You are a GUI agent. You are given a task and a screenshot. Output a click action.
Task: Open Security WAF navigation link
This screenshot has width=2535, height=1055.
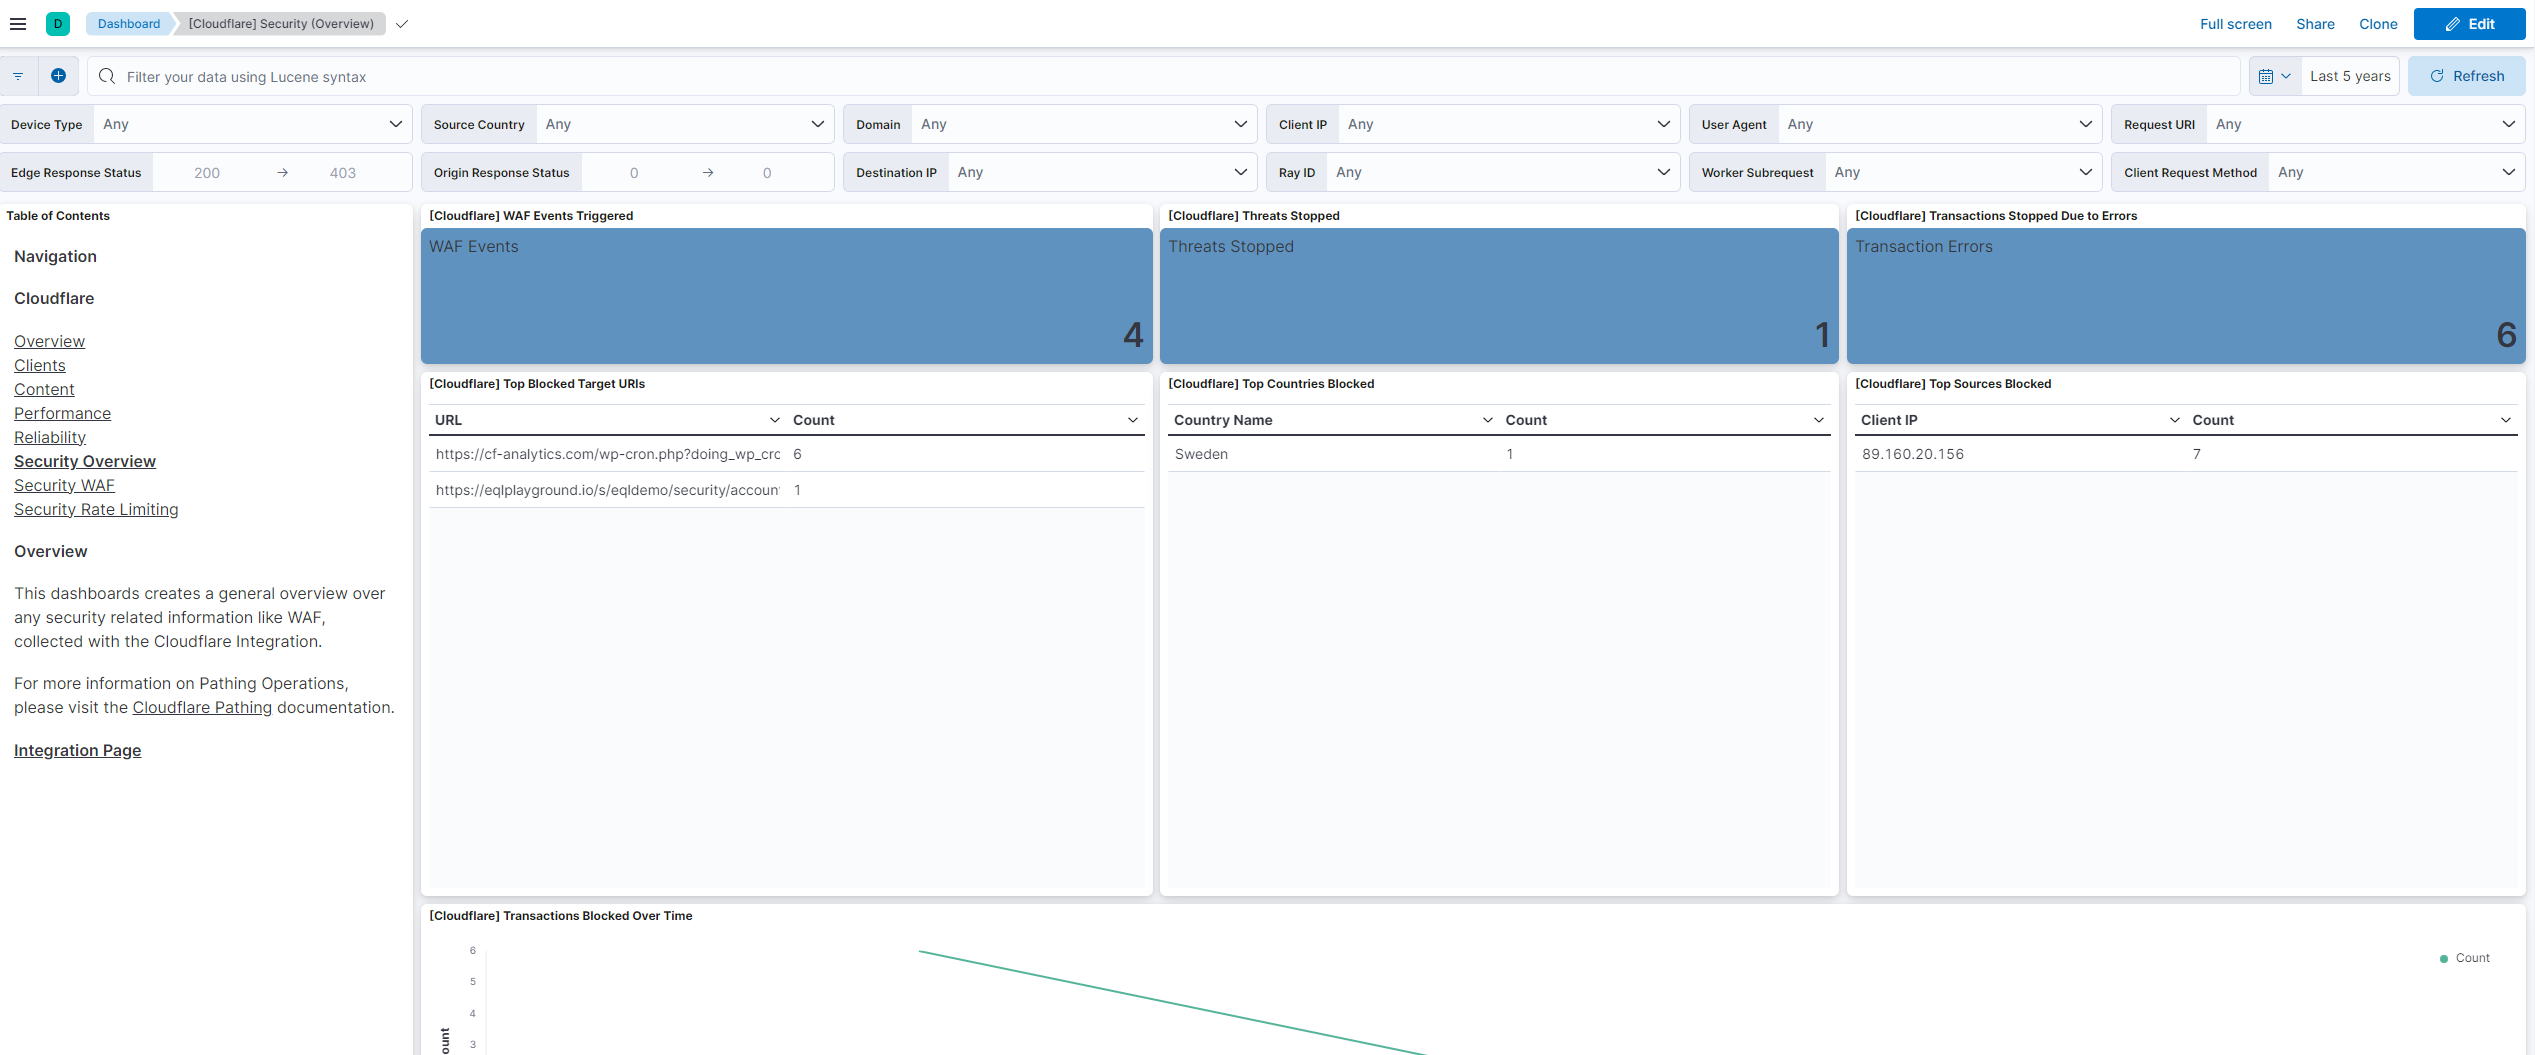tap(64, 485)
